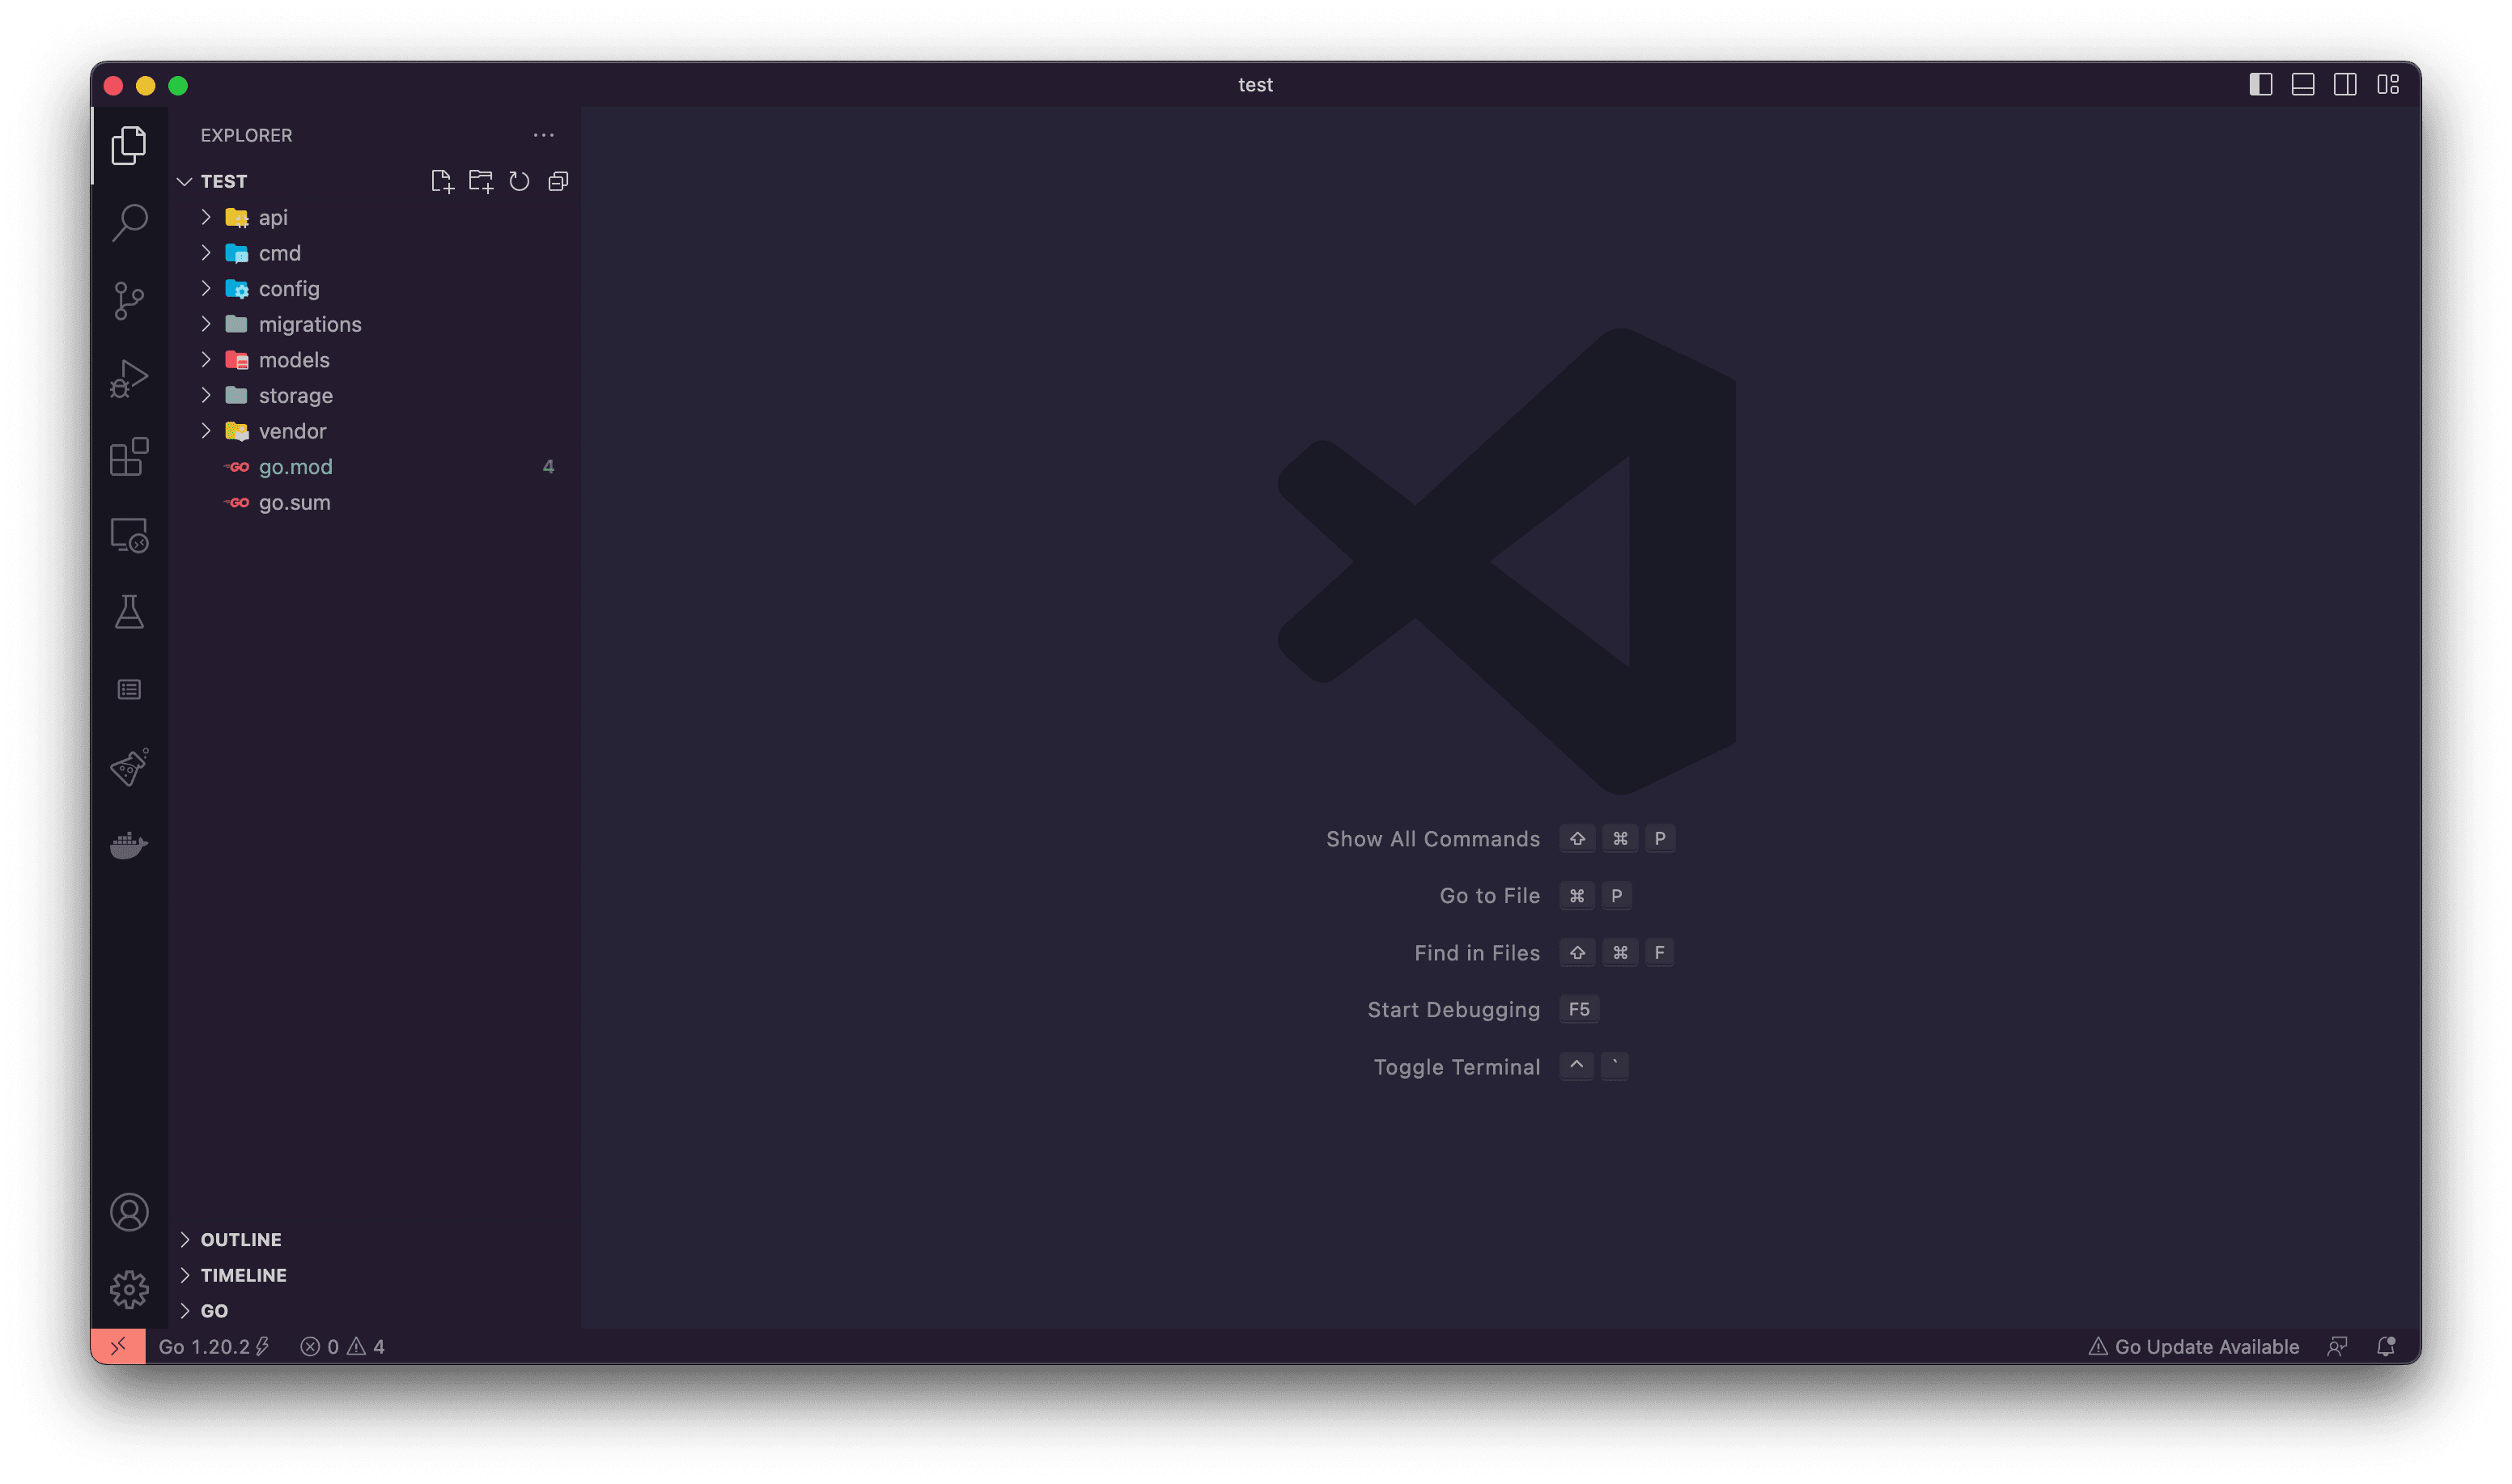Click the Find in Files label
The width and height of the screenshot is (2512, 1484).
click(x=1476, y=953)
